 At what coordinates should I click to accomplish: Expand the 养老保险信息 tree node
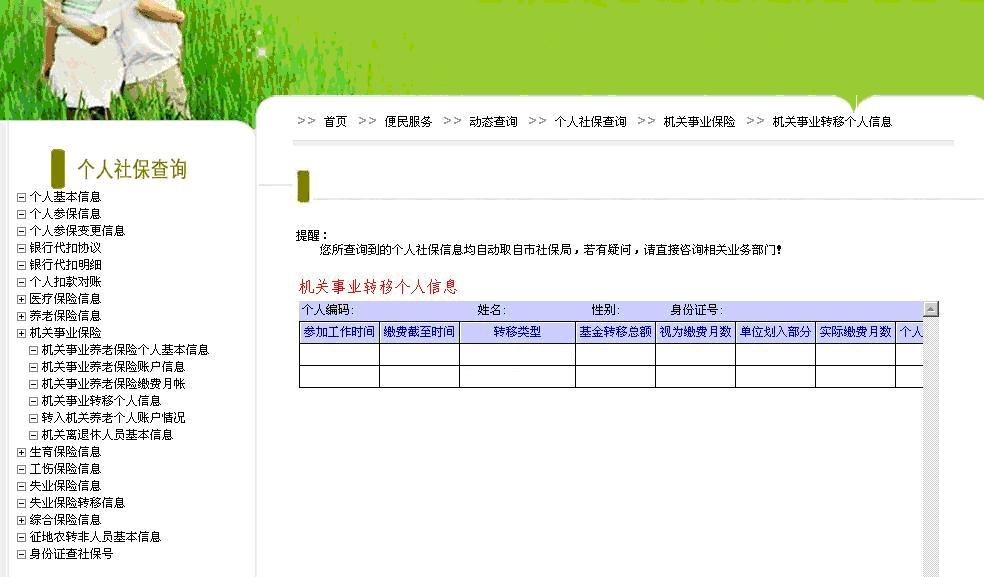(23, 315)
